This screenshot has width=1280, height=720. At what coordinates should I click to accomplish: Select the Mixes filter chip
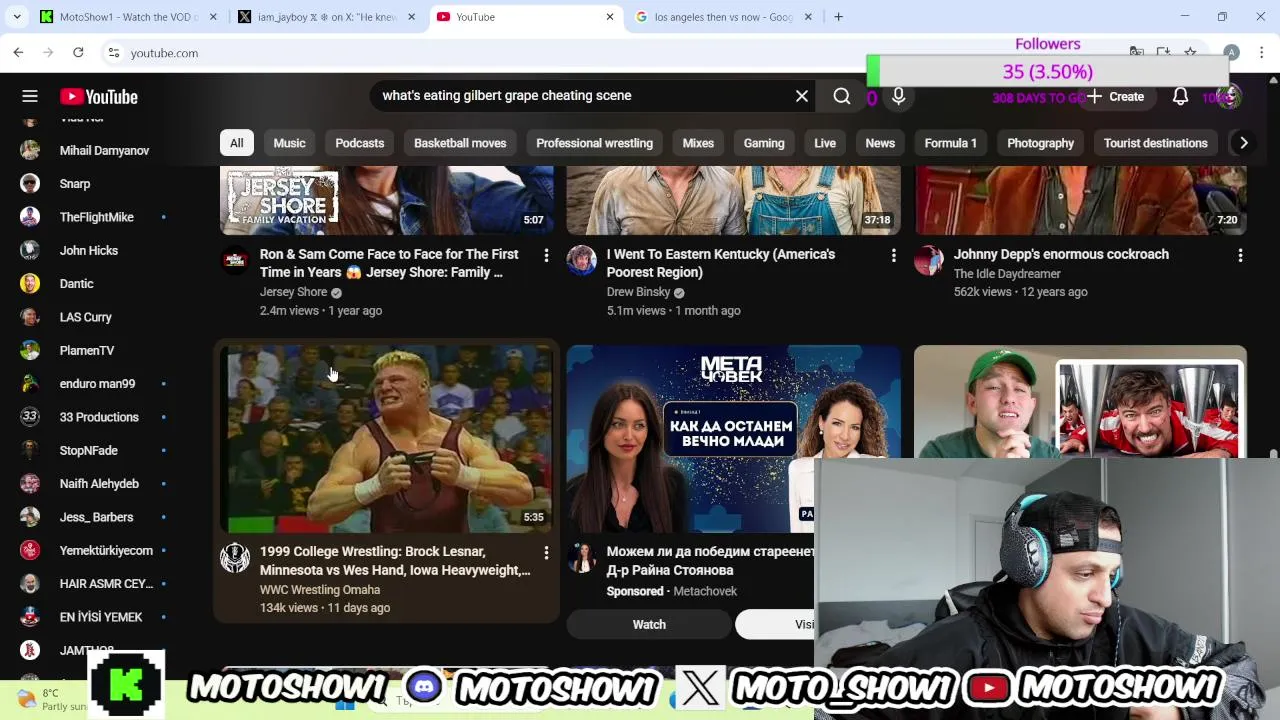click(698, 143)
